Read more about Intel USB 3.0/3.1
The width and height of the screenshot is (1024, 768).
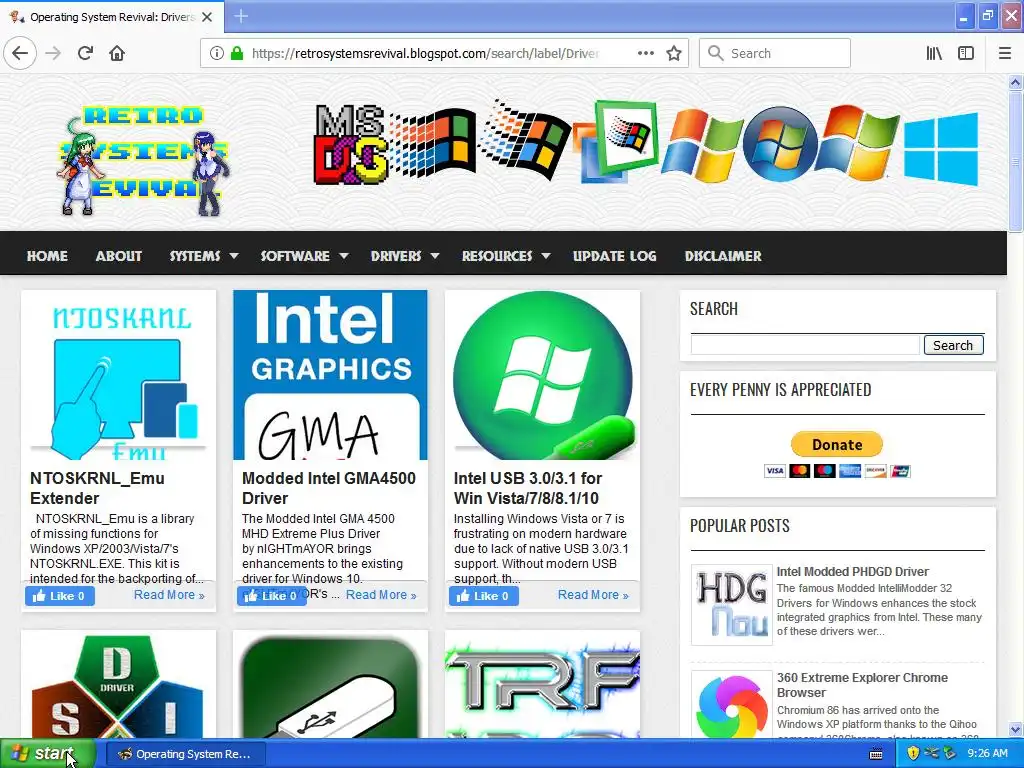click(x=593, y=595)
